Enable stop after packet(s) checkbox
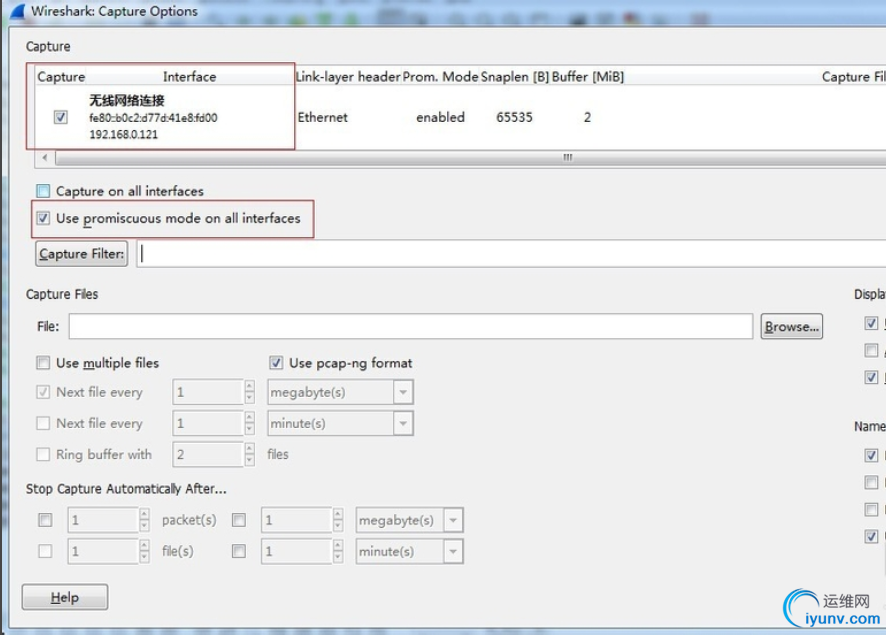The image size is (886, 635). 45,520
